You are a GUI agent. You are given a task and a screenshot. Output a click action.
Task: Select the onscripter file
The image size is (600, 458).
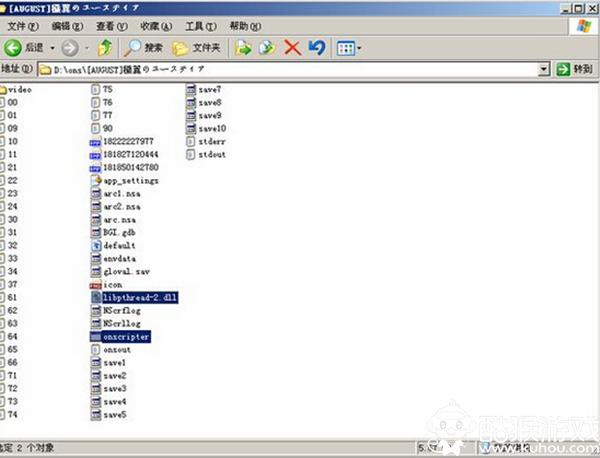(125, 337)
